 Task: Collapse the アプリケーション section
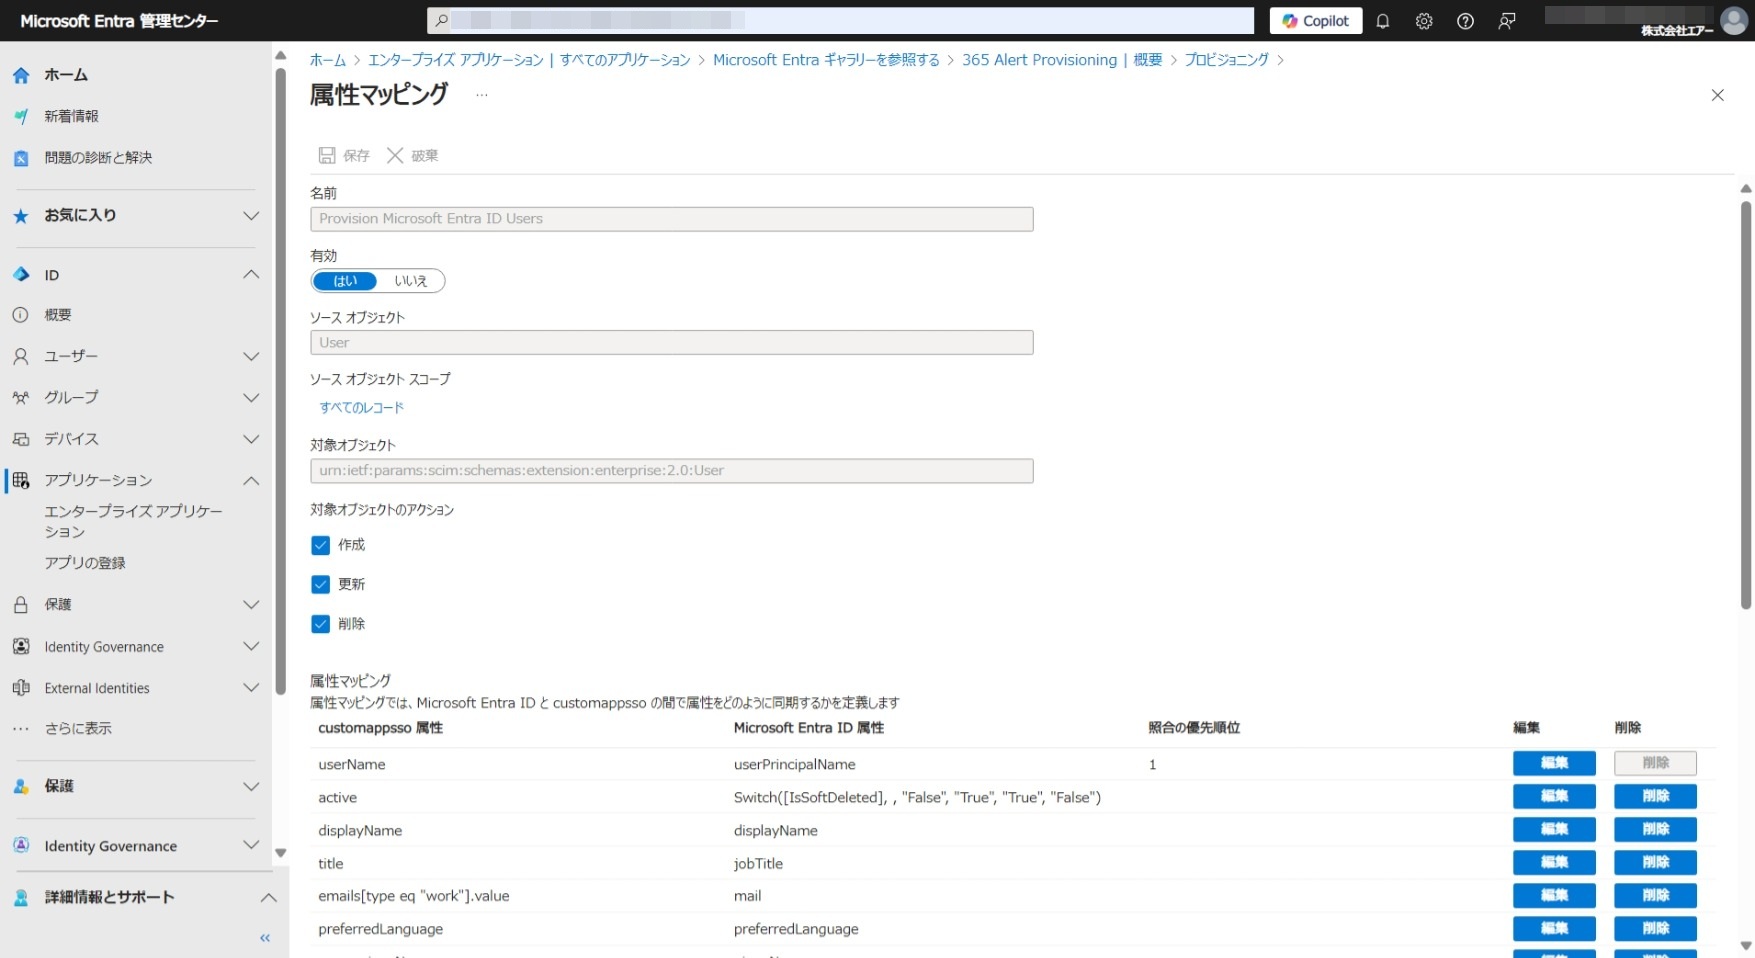(x=251, y=480)
